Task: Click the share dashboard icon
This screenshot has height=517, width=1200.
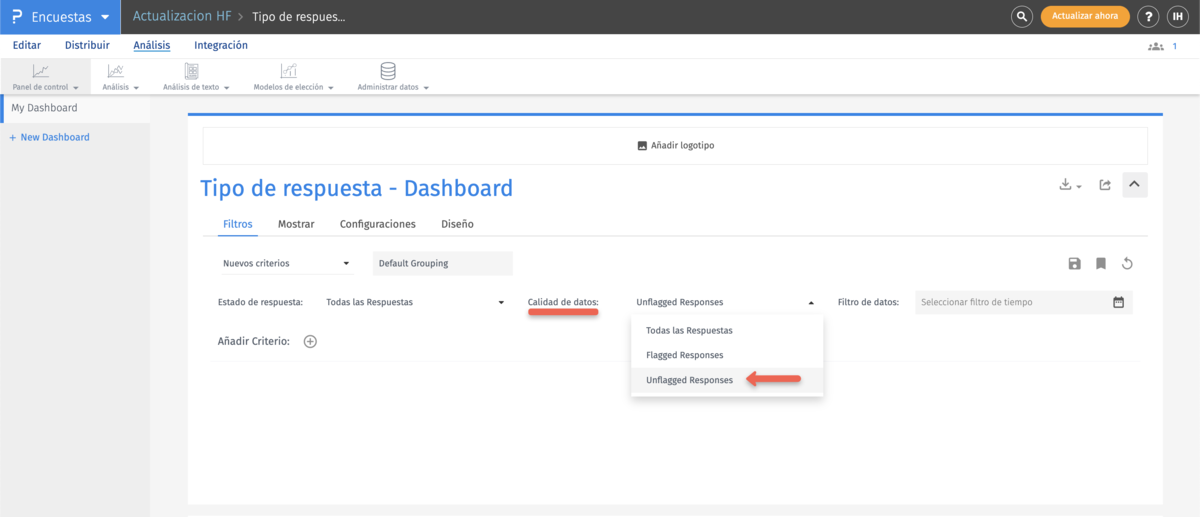Action: click(1105, 185)
